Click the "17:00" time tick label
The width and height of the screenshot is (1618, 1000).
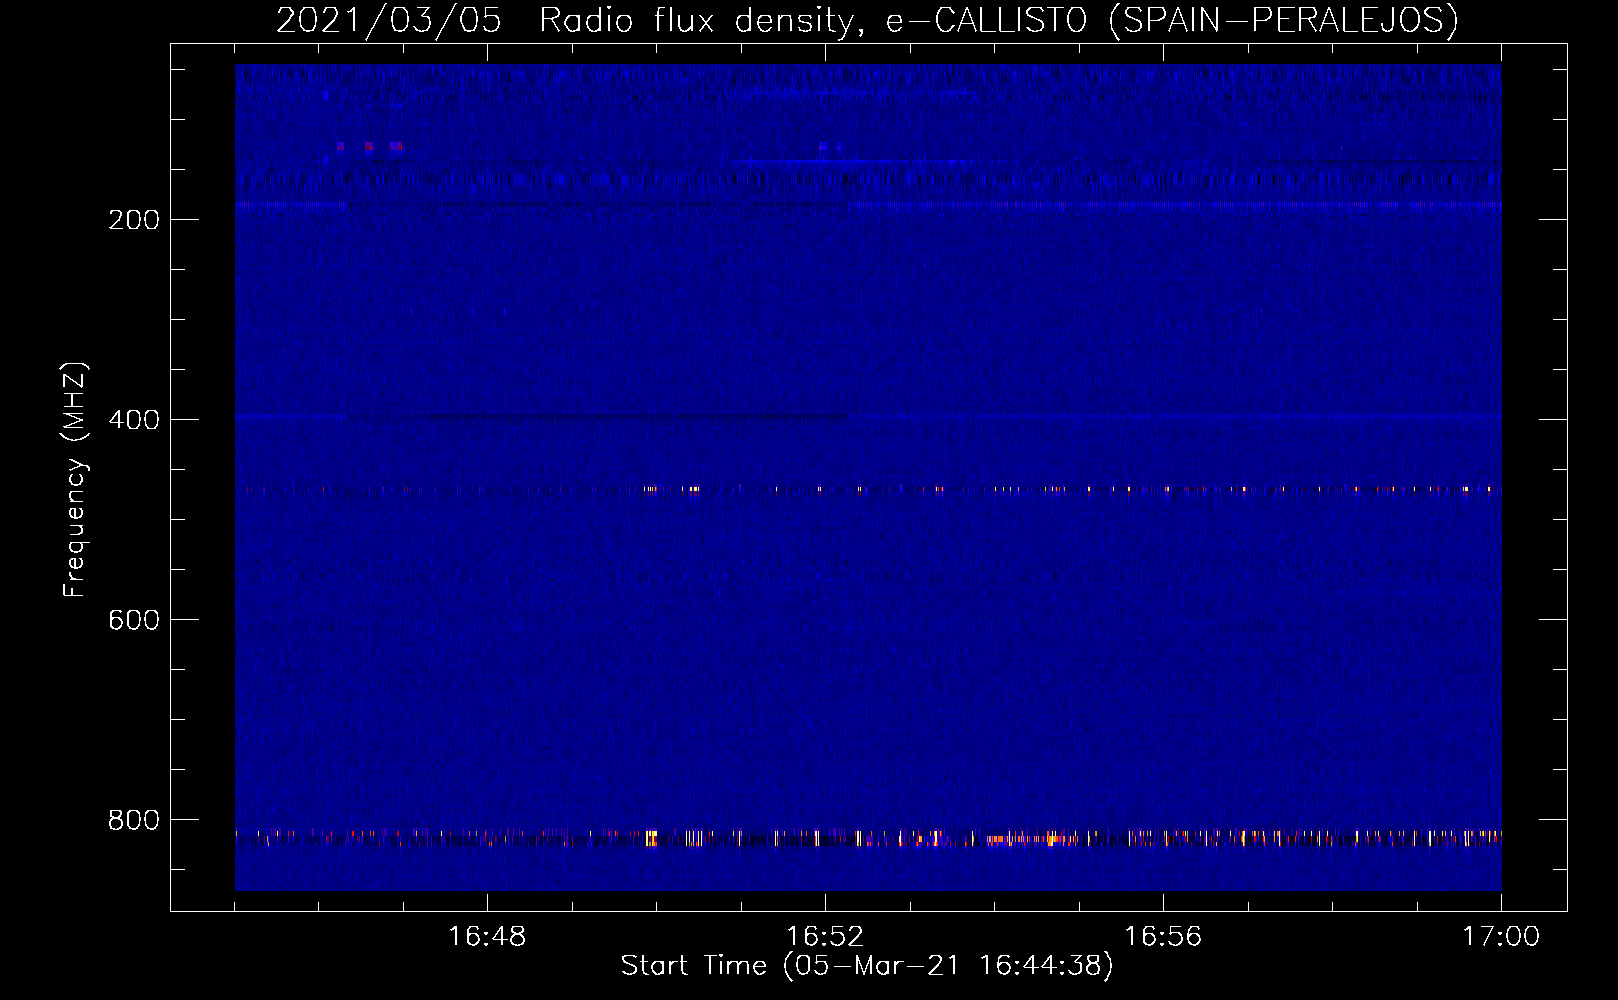(1501, 937)
